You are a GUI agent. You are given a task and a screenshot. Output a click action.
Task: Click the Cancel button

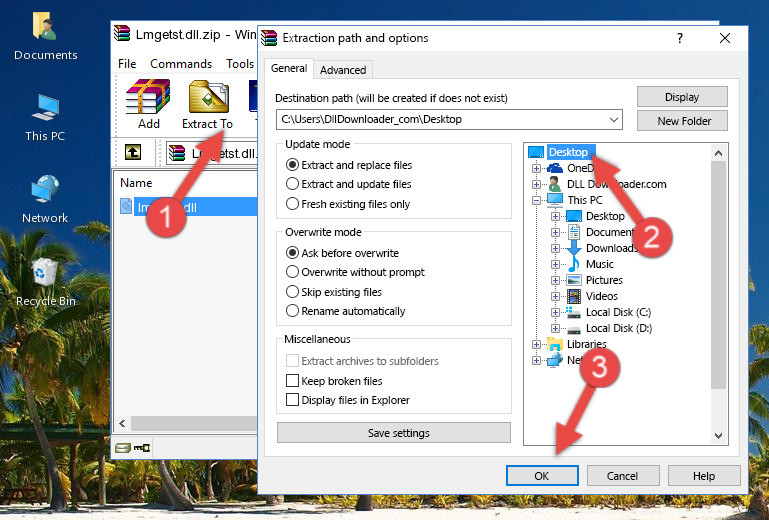pos(622,475)
